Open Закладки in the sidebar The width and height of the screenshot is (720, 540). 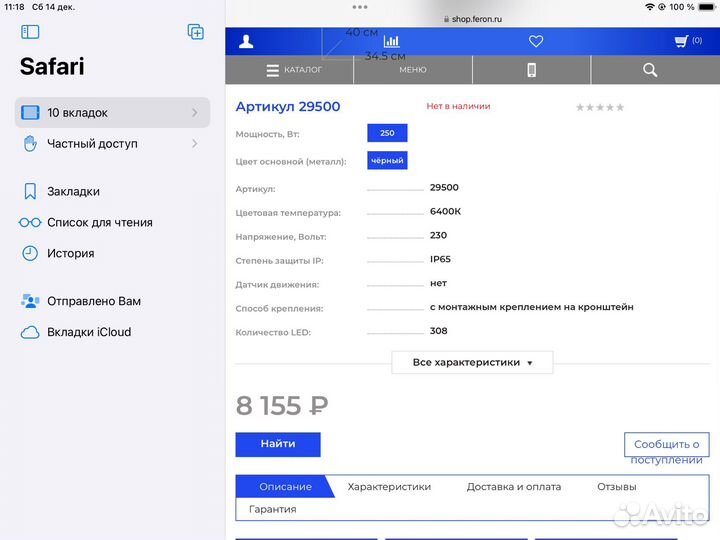73,191
